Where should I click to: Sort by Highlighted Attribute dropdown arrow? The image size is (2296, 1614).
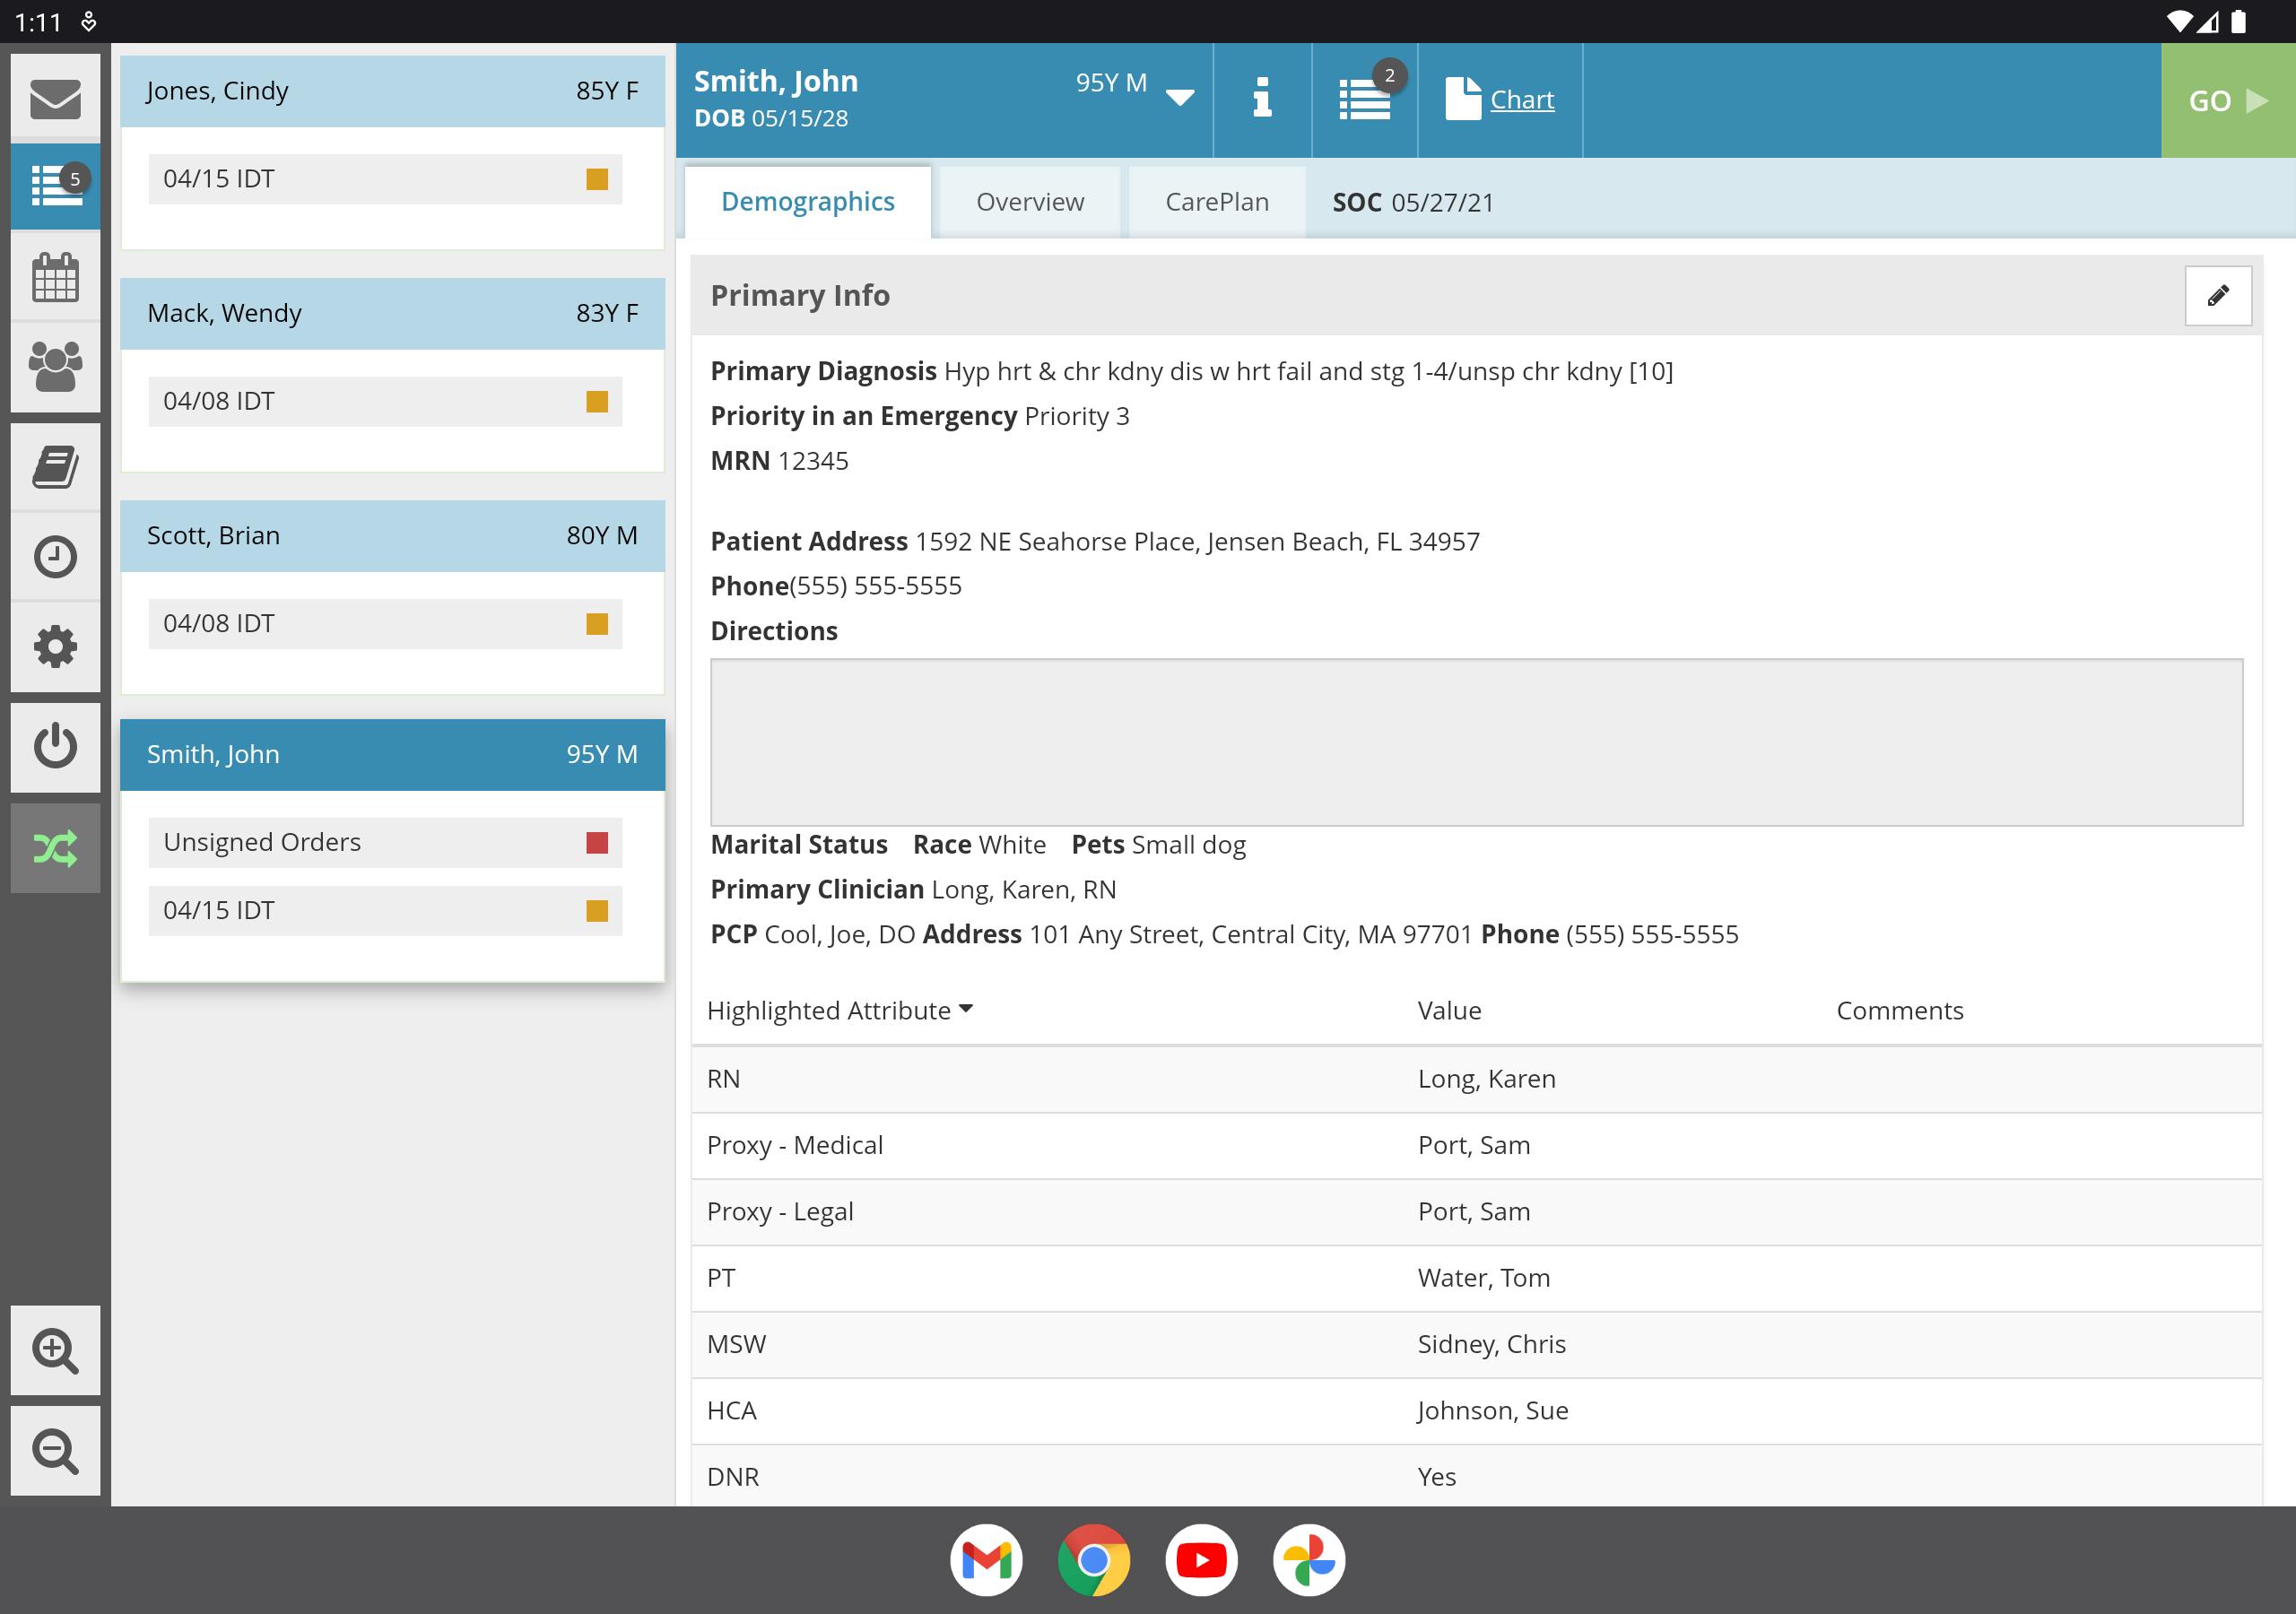965,1009
